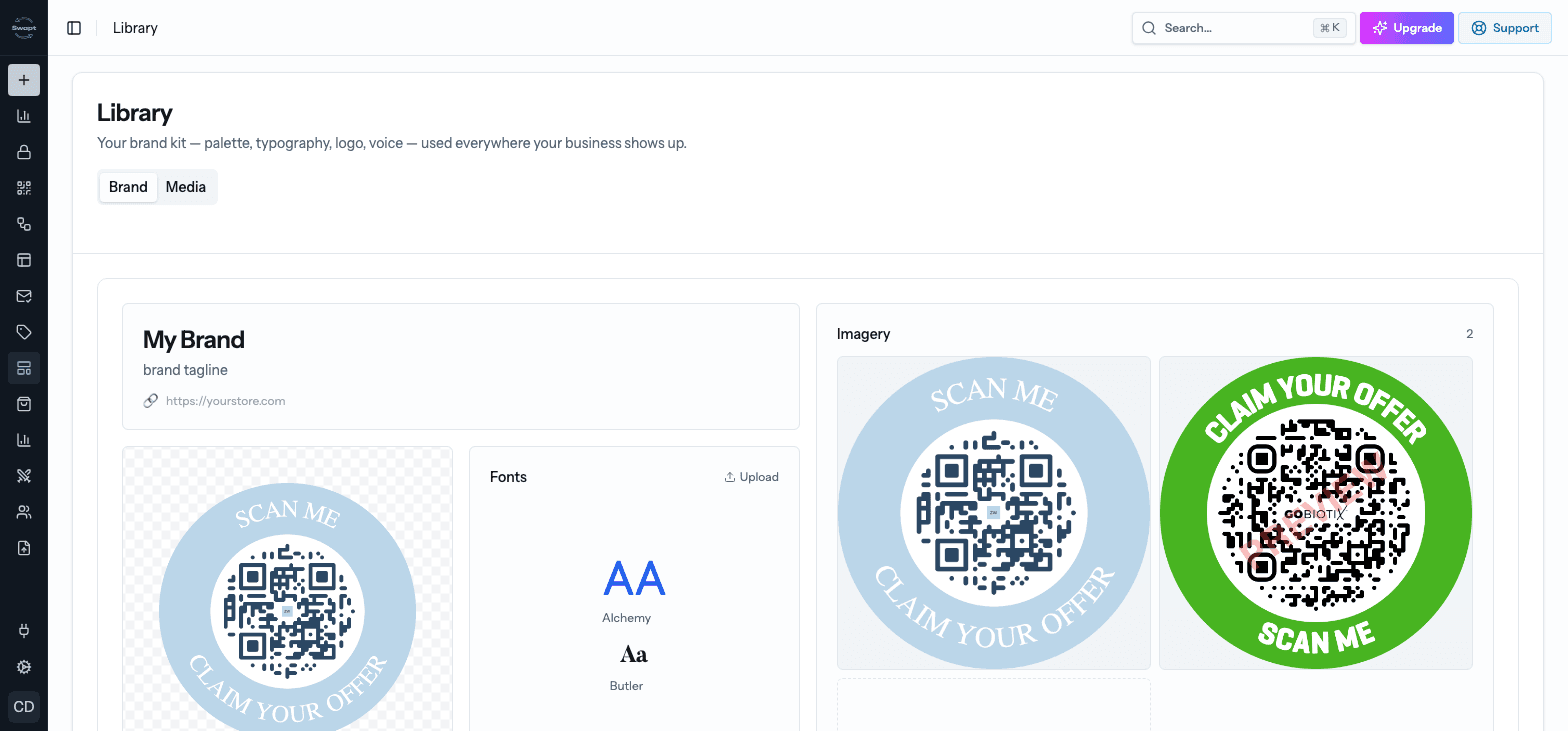Open the padlock icon in the sidebar
Screen dimensions: 1568x731
coord(24,152)
